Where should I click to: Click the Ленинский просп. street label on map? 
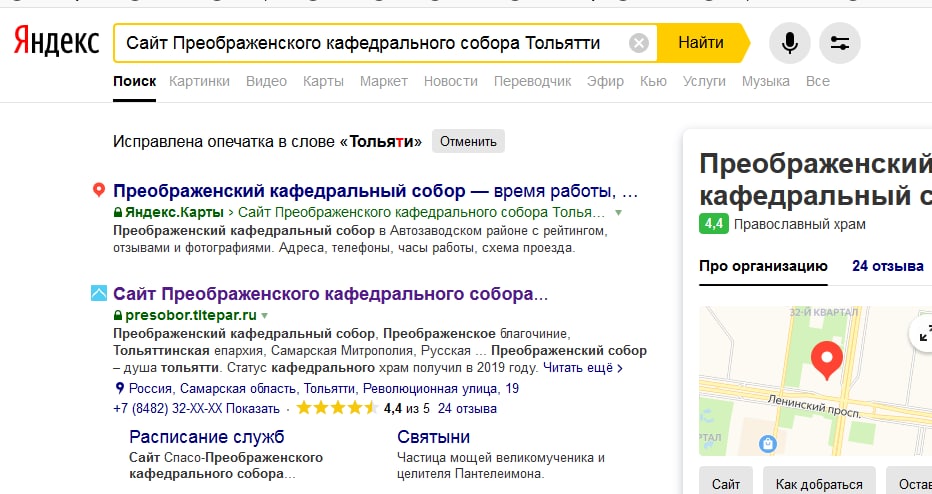814,407
